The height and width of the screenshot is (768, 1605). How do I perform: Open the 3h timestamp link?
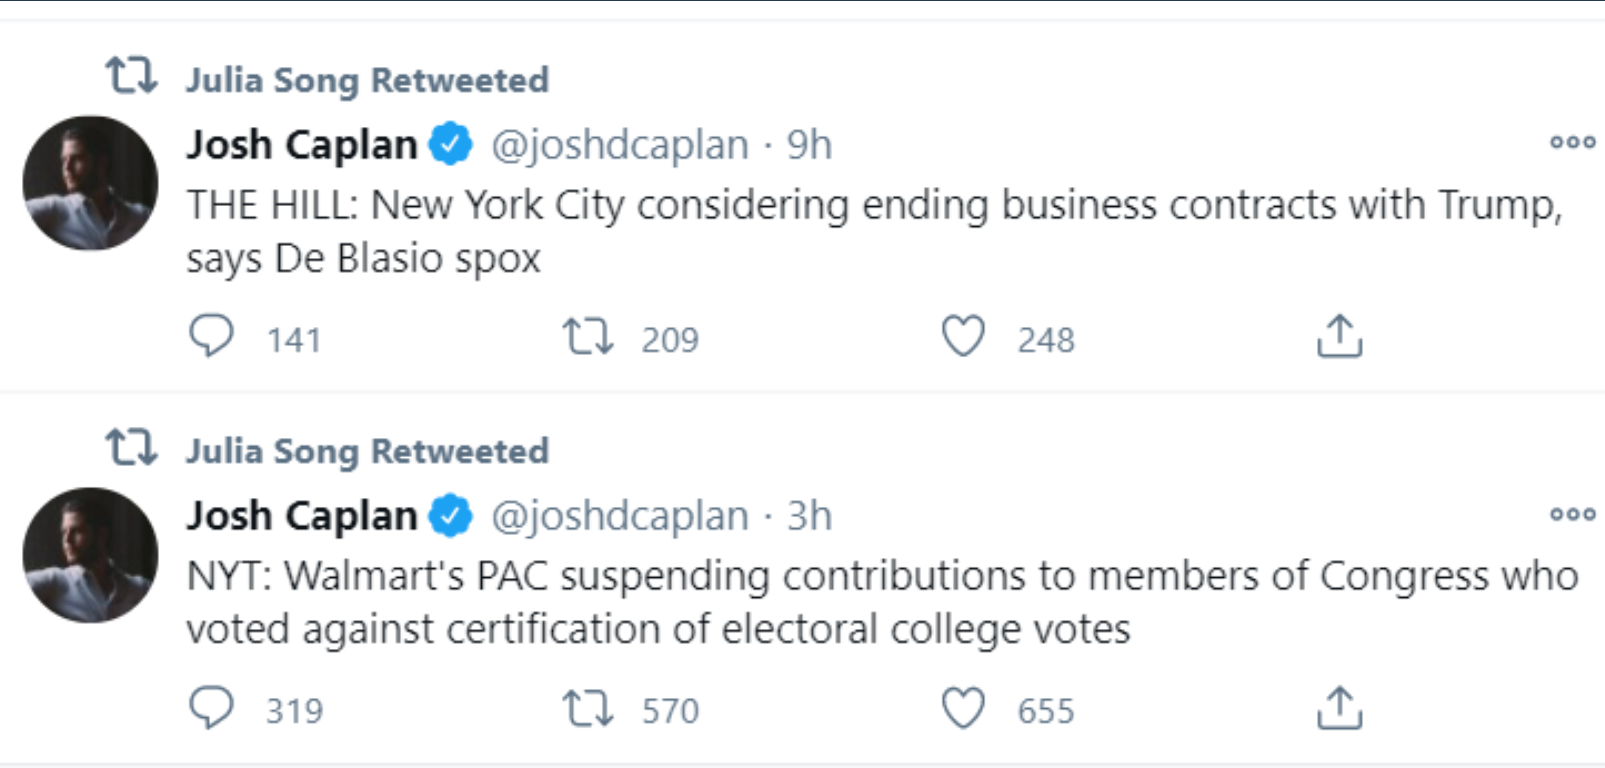809,516
